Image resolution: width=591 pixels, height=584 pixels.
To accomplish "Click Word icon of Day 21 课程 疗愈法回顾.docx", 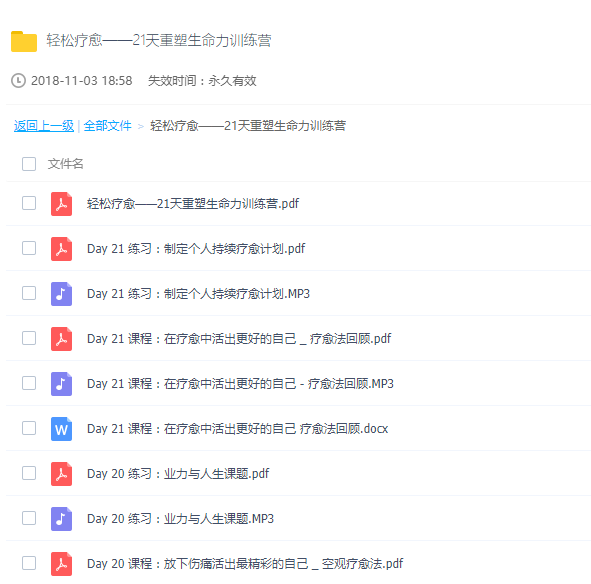I will point(61,429).
